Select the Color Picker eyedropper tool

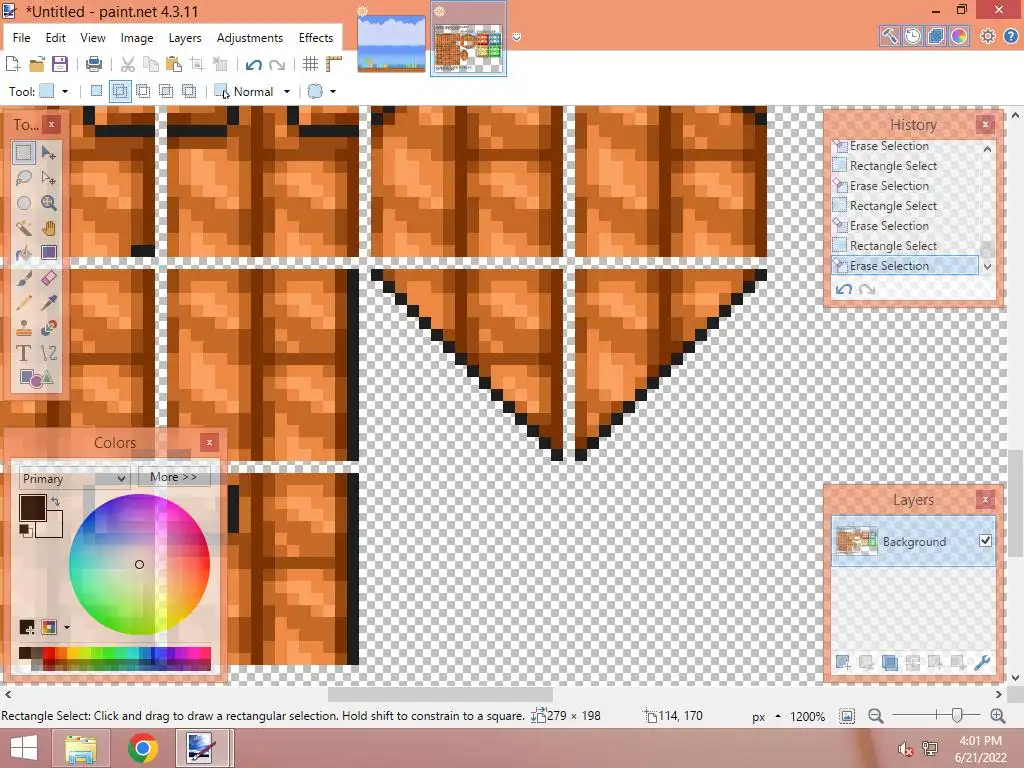[49, 303]
